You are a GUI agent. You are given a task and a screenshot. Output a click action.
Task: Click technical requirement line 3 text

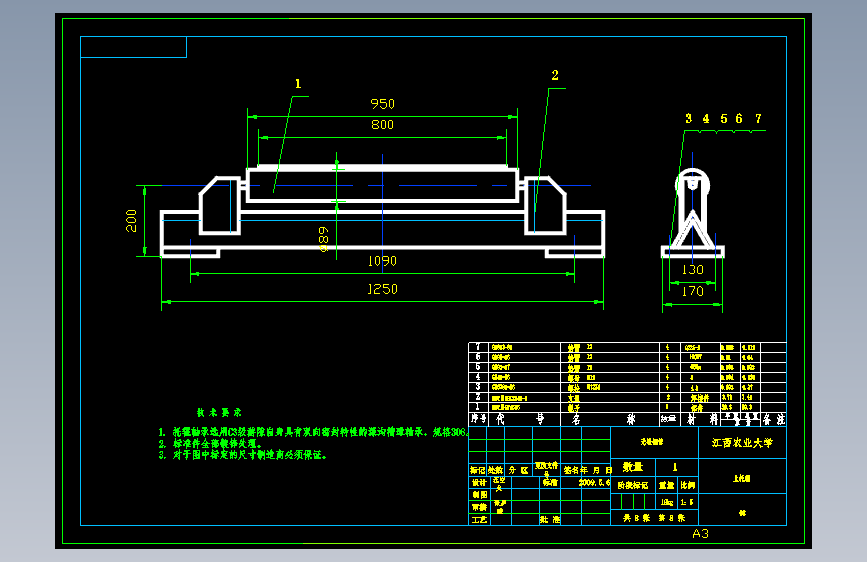tap(243, 455)
